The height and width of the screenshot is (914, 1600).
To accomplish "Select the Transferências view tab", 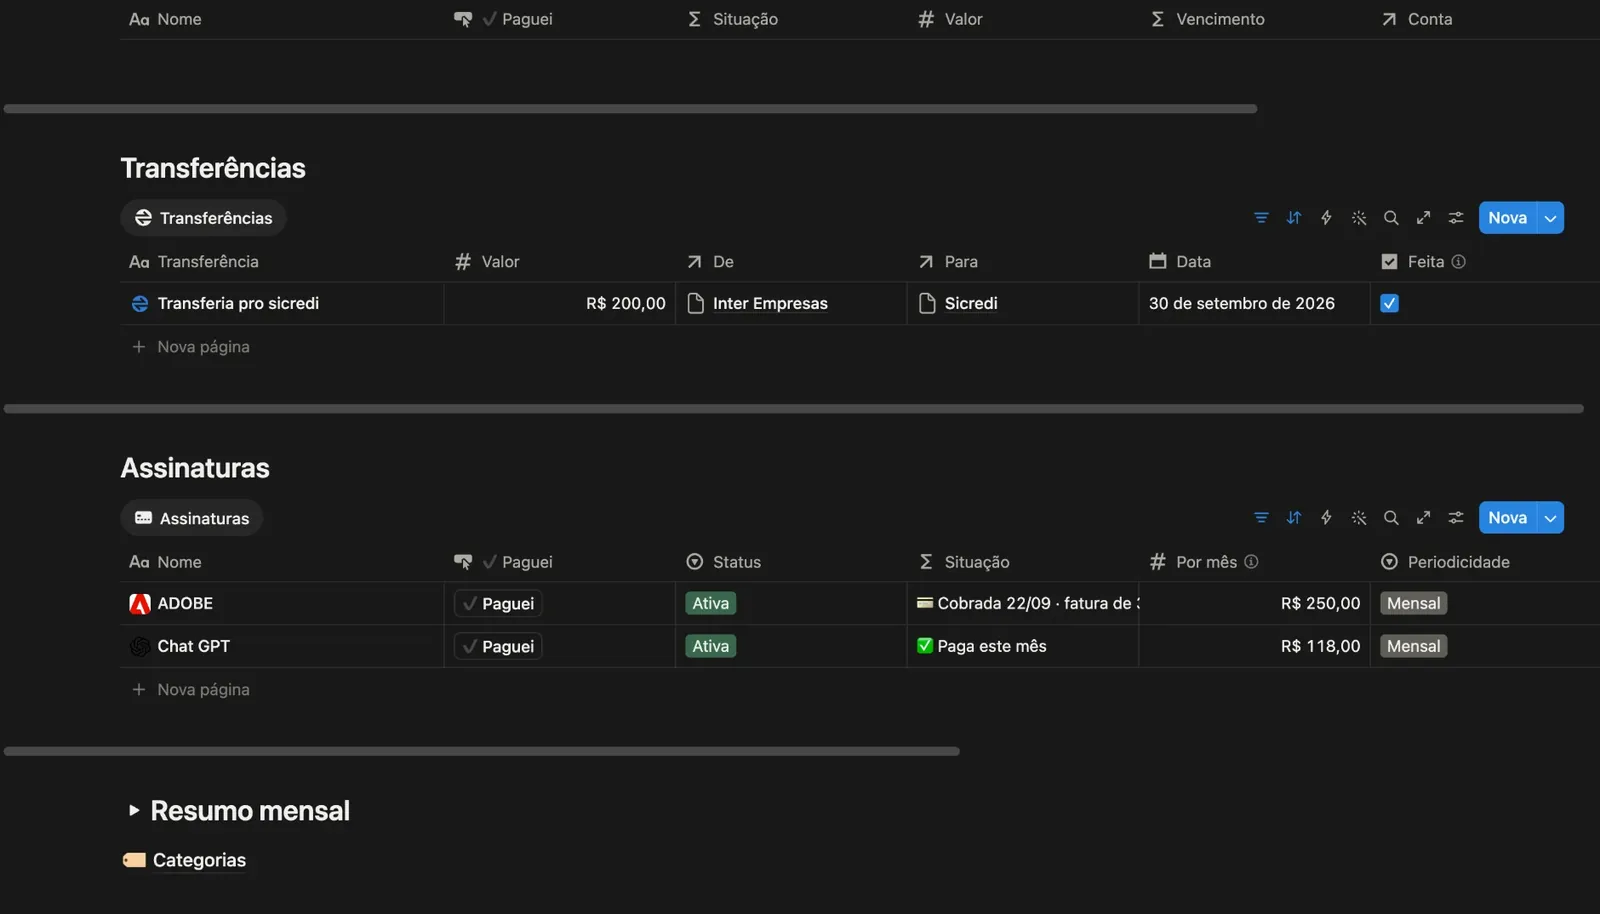I will point(203,218).
